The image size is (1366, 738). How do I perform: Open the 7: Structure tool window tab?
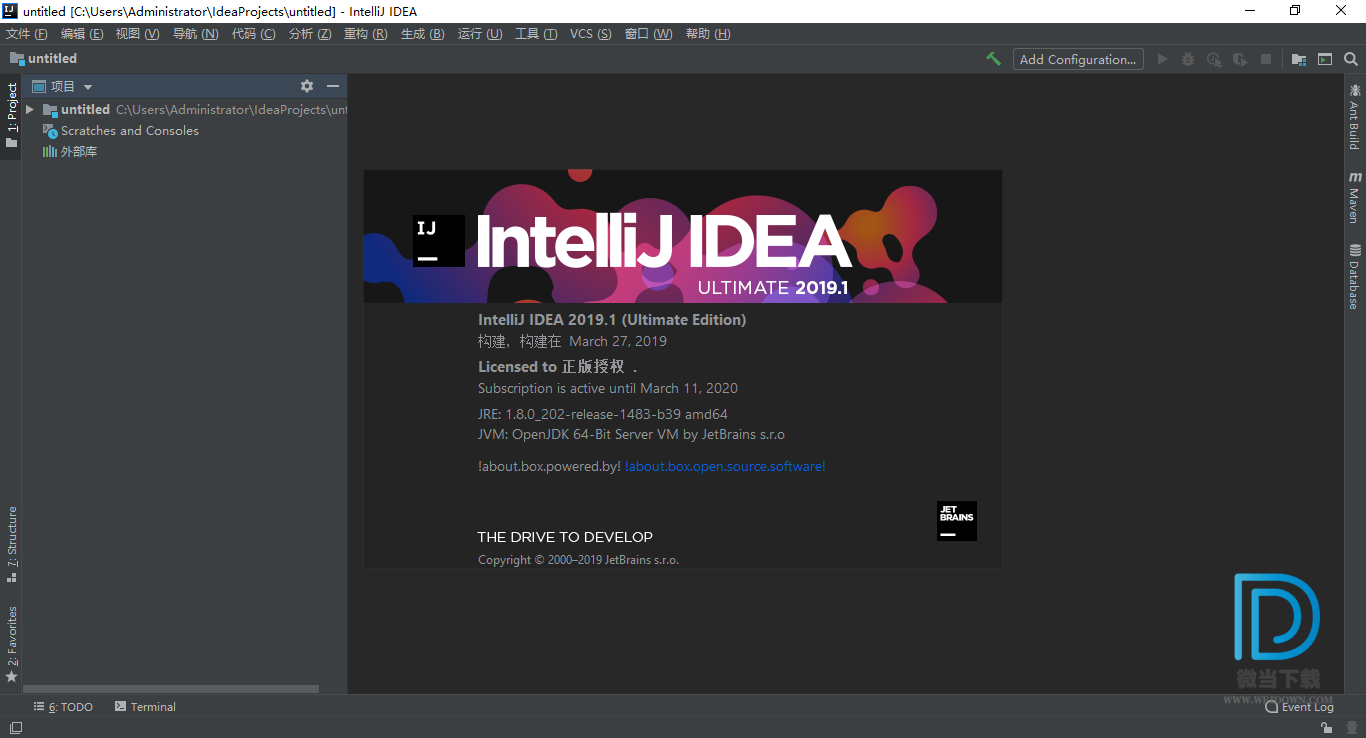(11, 545)
